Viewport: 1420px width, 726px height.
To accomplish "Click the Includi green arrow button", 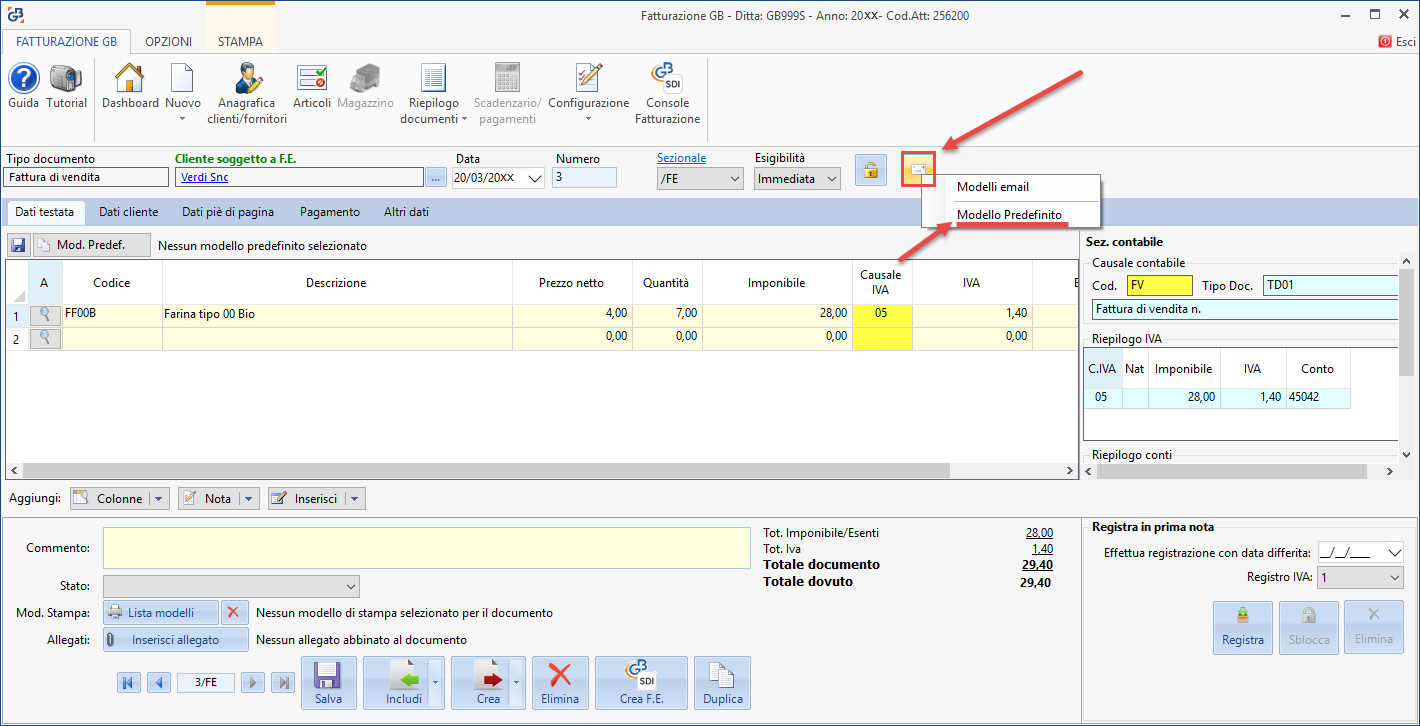I will (x=396, y=683).
